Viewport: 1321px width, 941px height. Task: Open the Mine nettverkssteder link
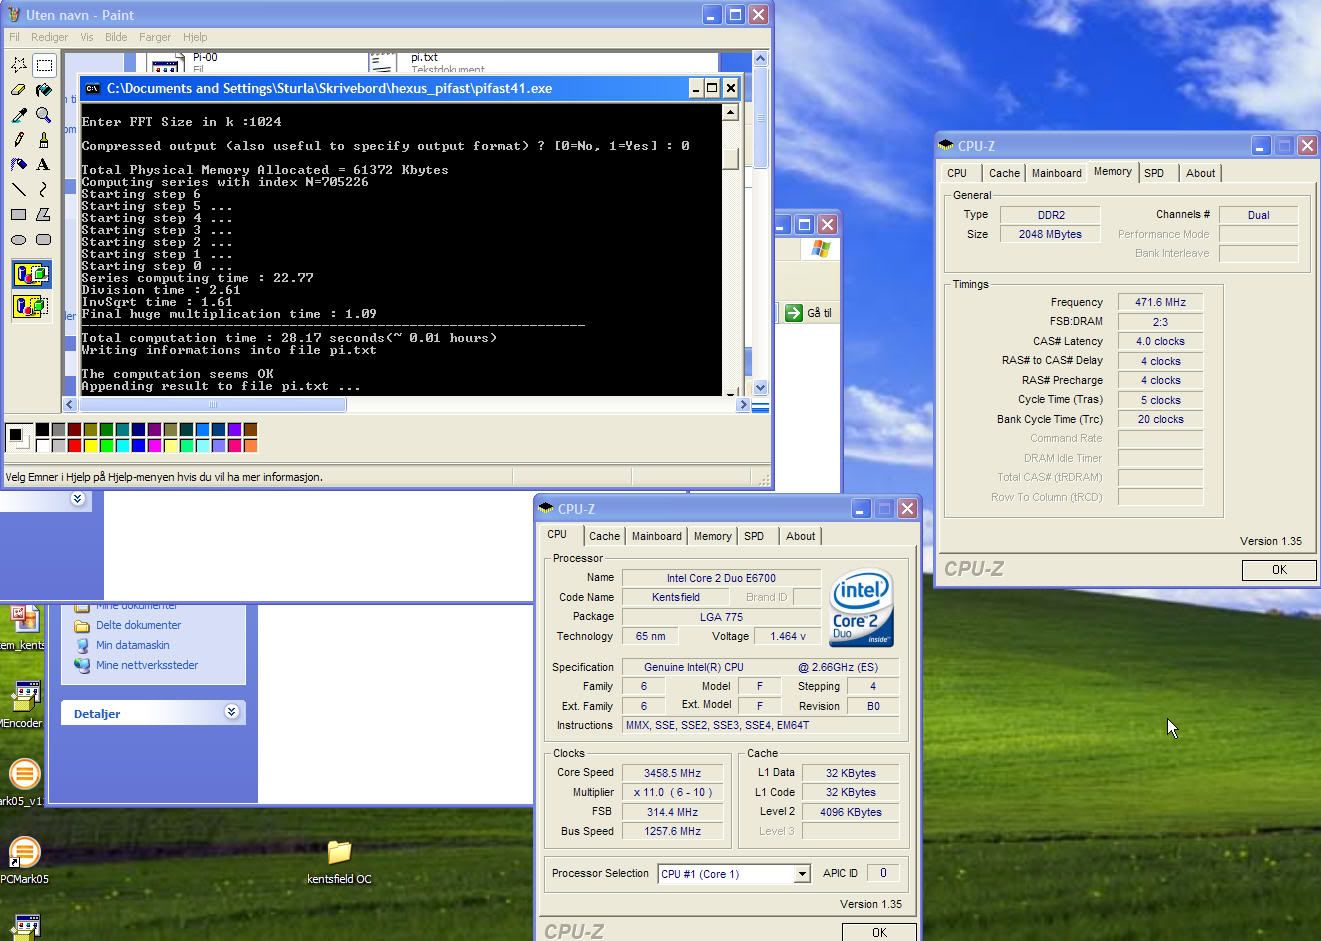[x=146, y=665]
